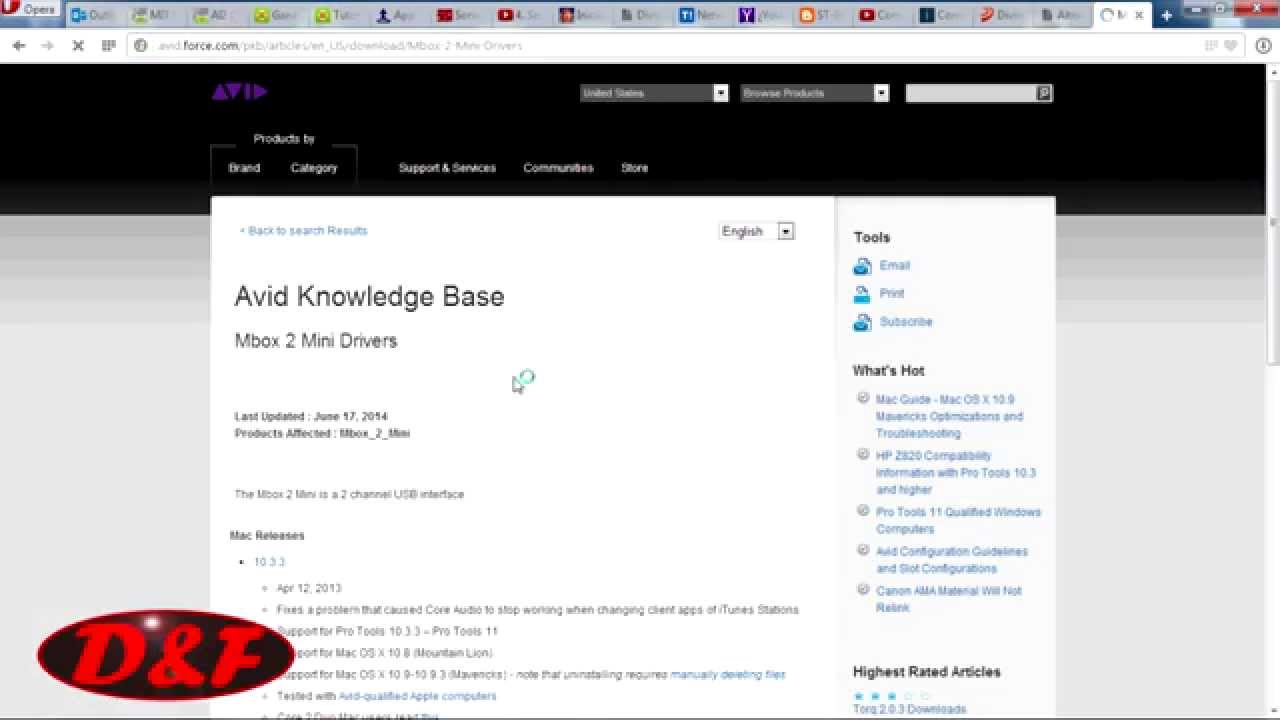Open Avid Configuration Guidelines article
The width and height of the screenshot is (1280, 720).
click(952, 560)
